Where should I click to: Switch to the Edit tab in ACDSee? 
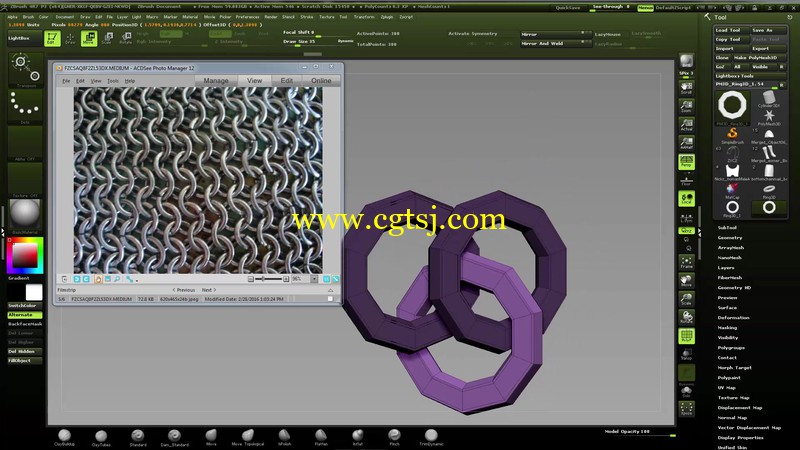tap(287, 81)
